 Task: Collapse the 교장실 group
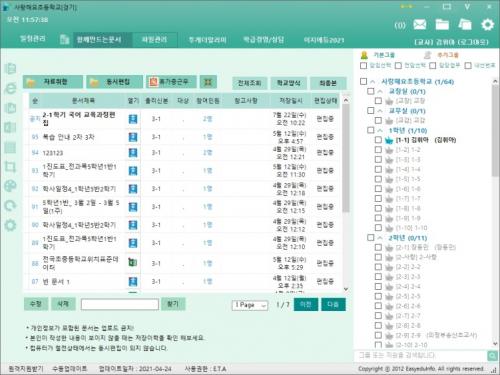coord(380,91)
